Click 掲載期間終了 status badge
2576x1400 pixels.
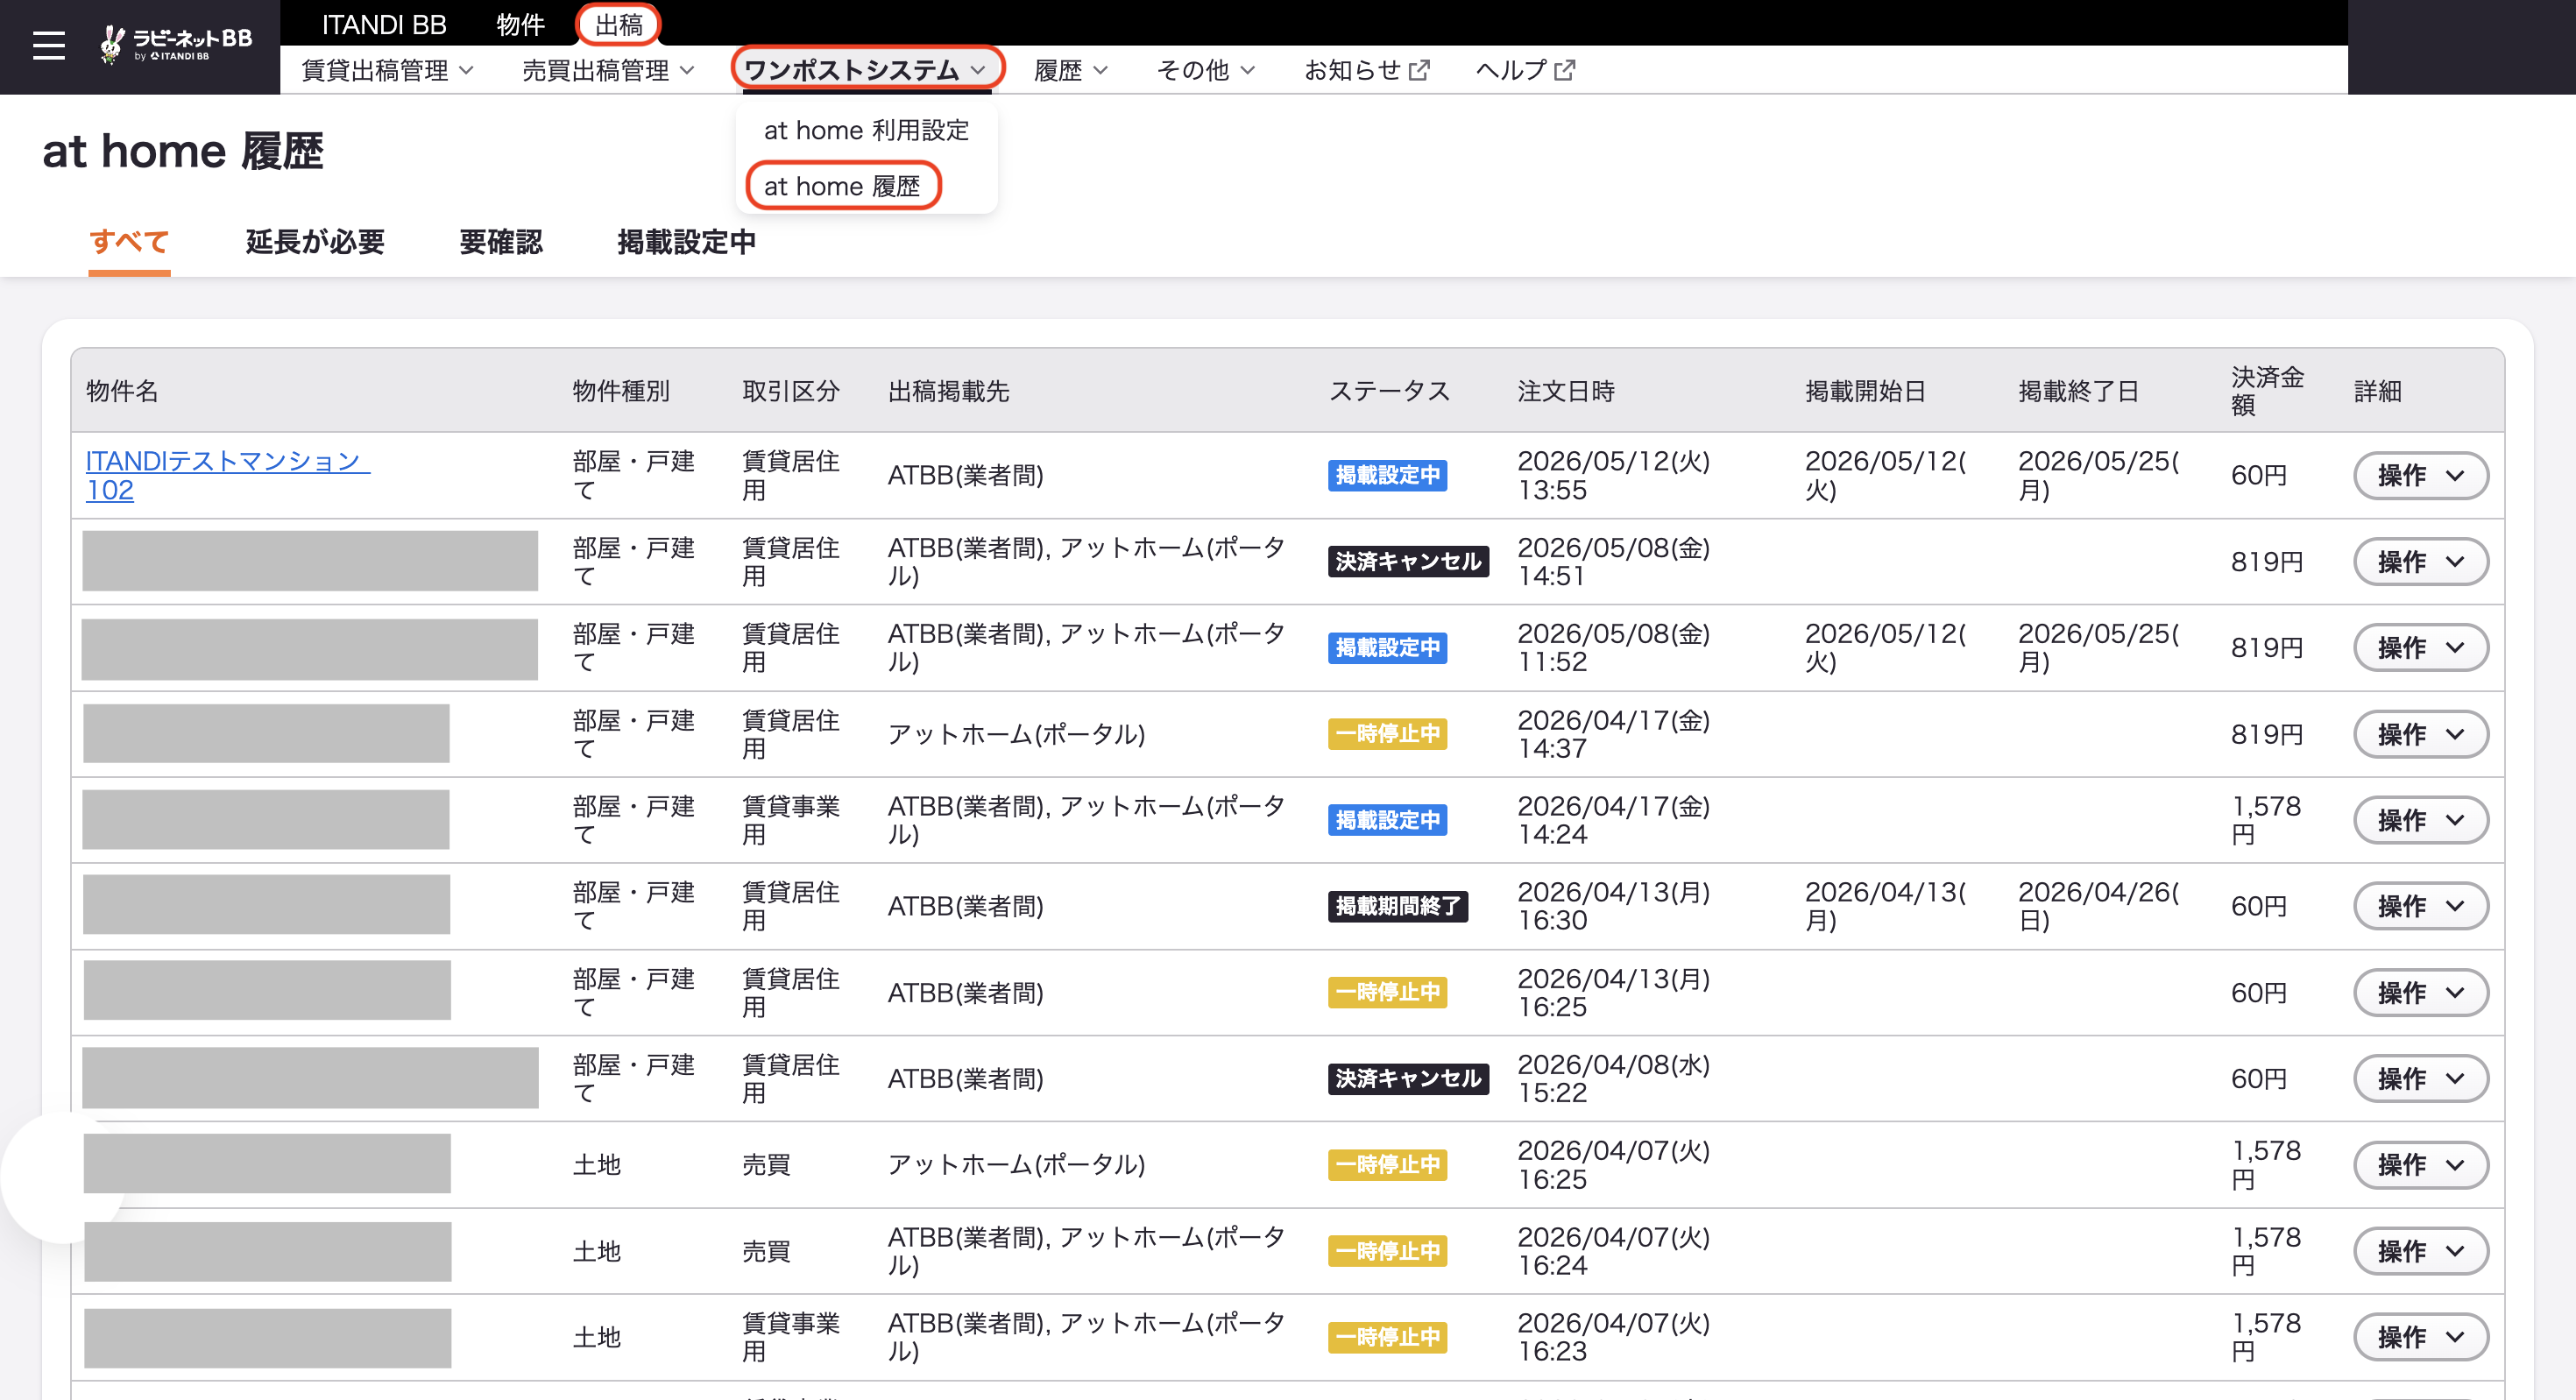1397,906
